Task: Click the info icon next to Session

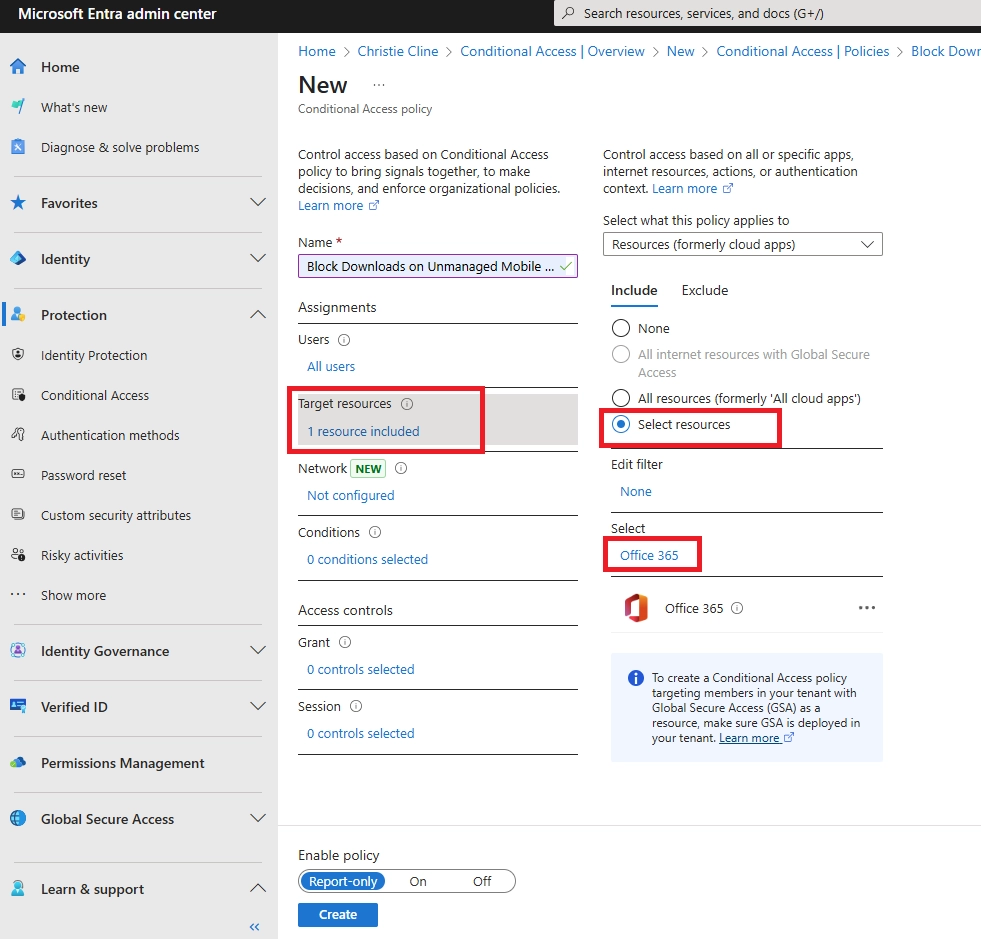Action: tap(356, 706)
